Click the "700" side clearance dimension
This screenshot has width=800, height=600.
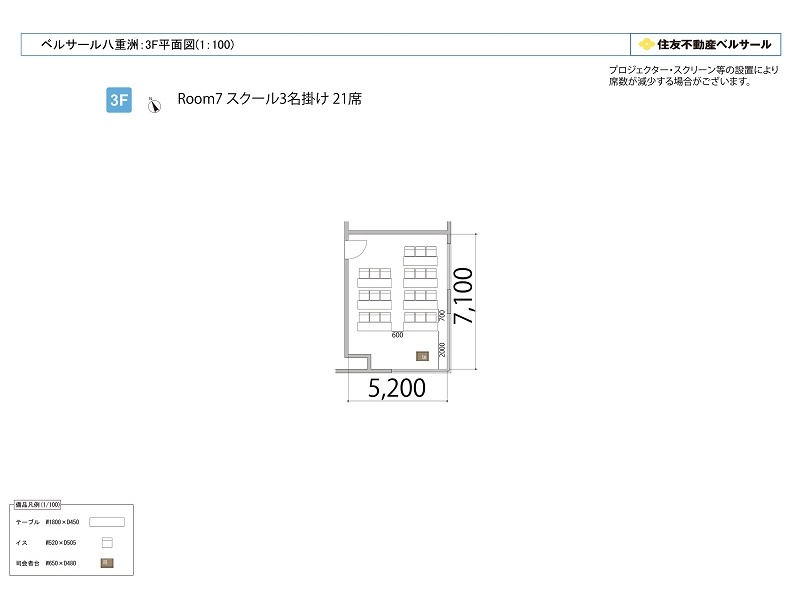tap(442, 315)
